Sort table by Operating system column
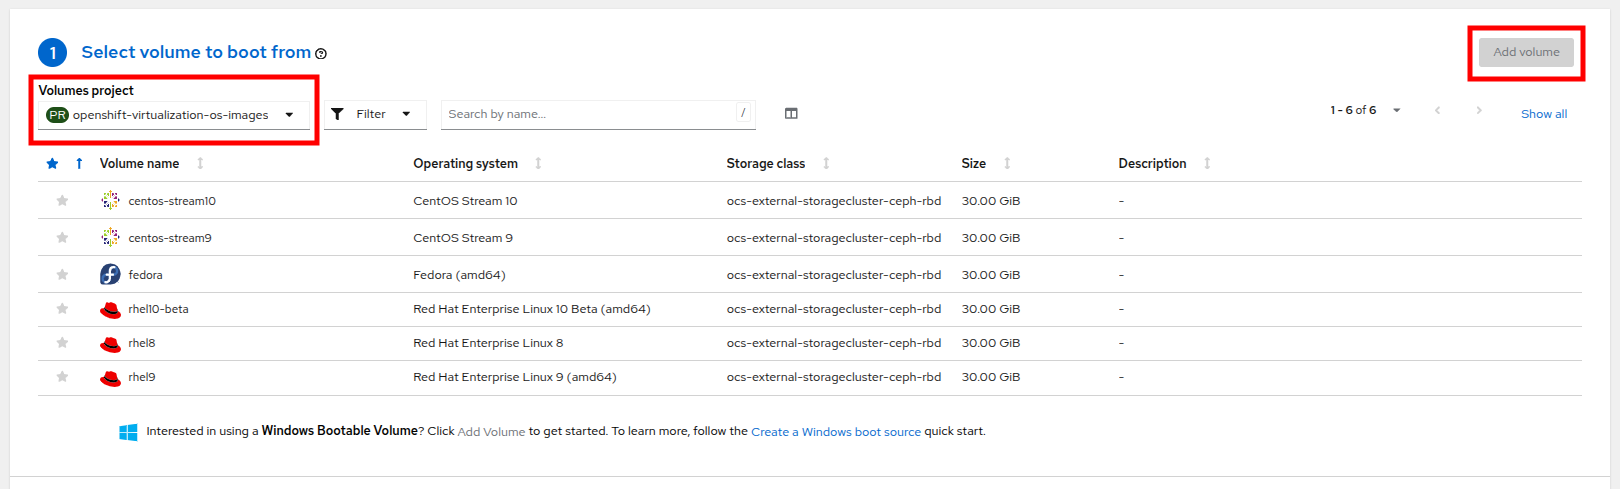This screenshot has height=489, width=1620. tap(466, 164)
